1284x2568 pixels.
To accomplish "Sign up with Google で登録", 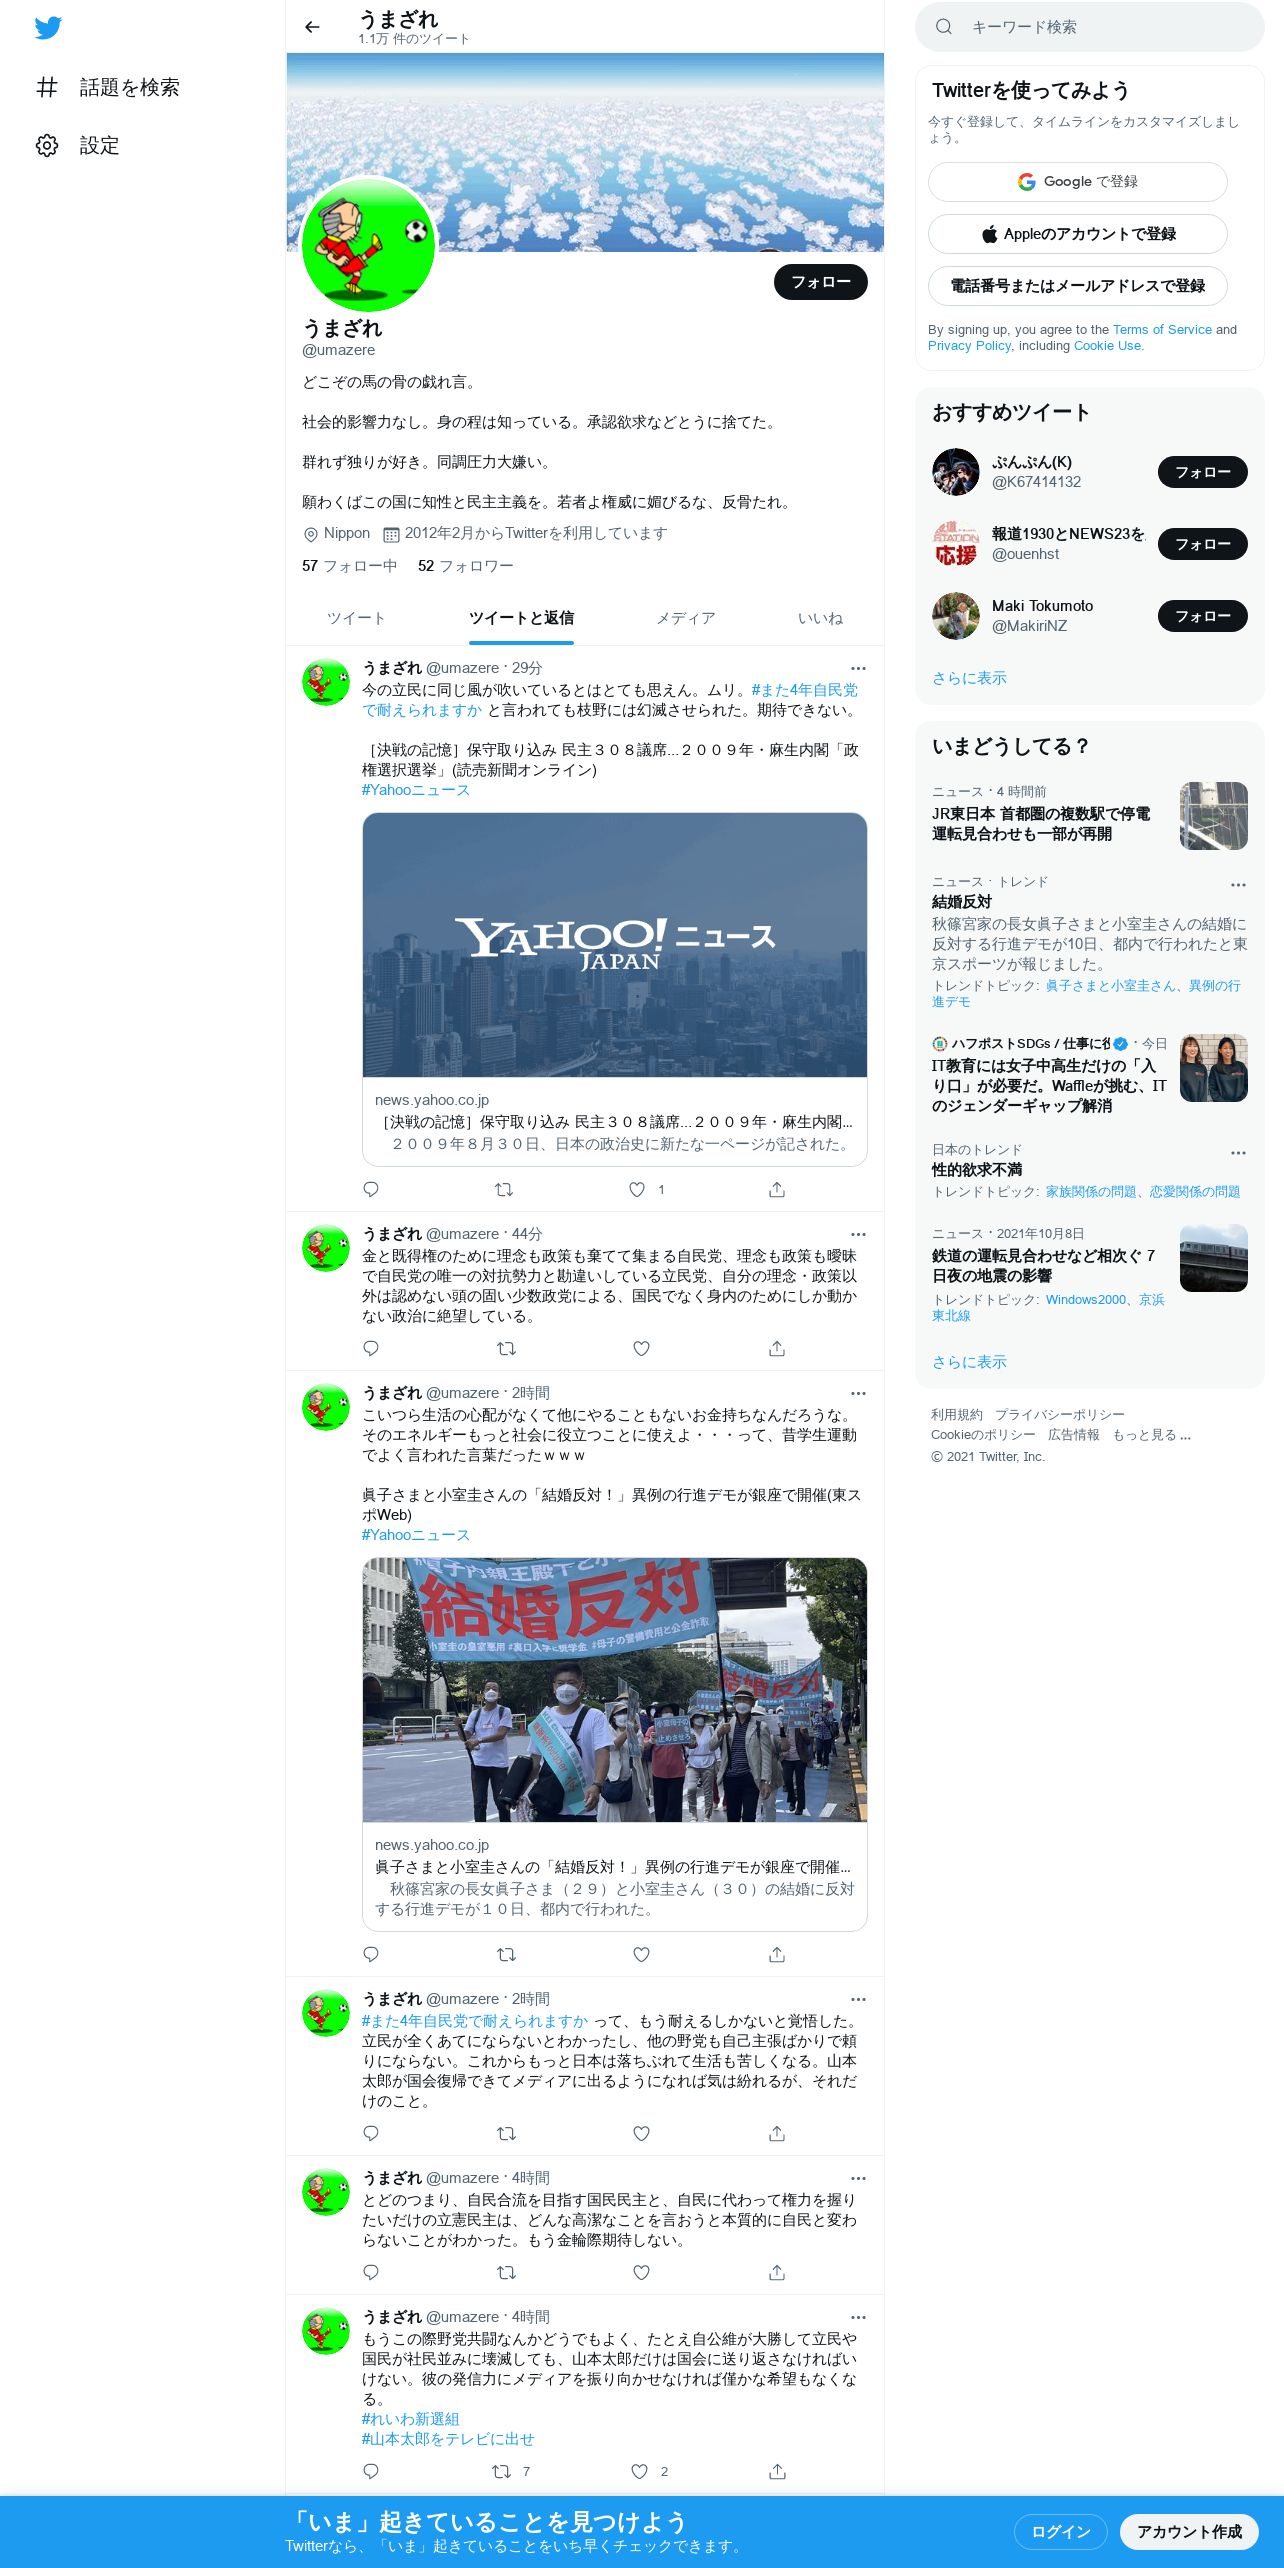I will (x=1078, y=182).
